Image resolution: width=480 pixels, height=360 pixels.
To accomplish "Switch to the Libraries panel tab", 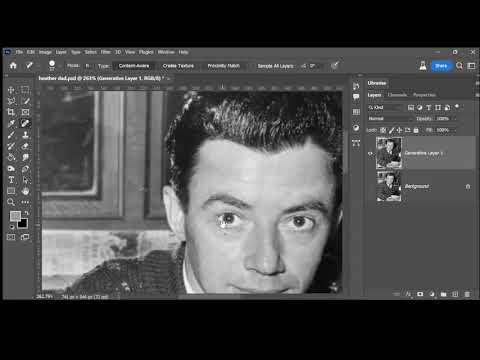I will (377, 83).
